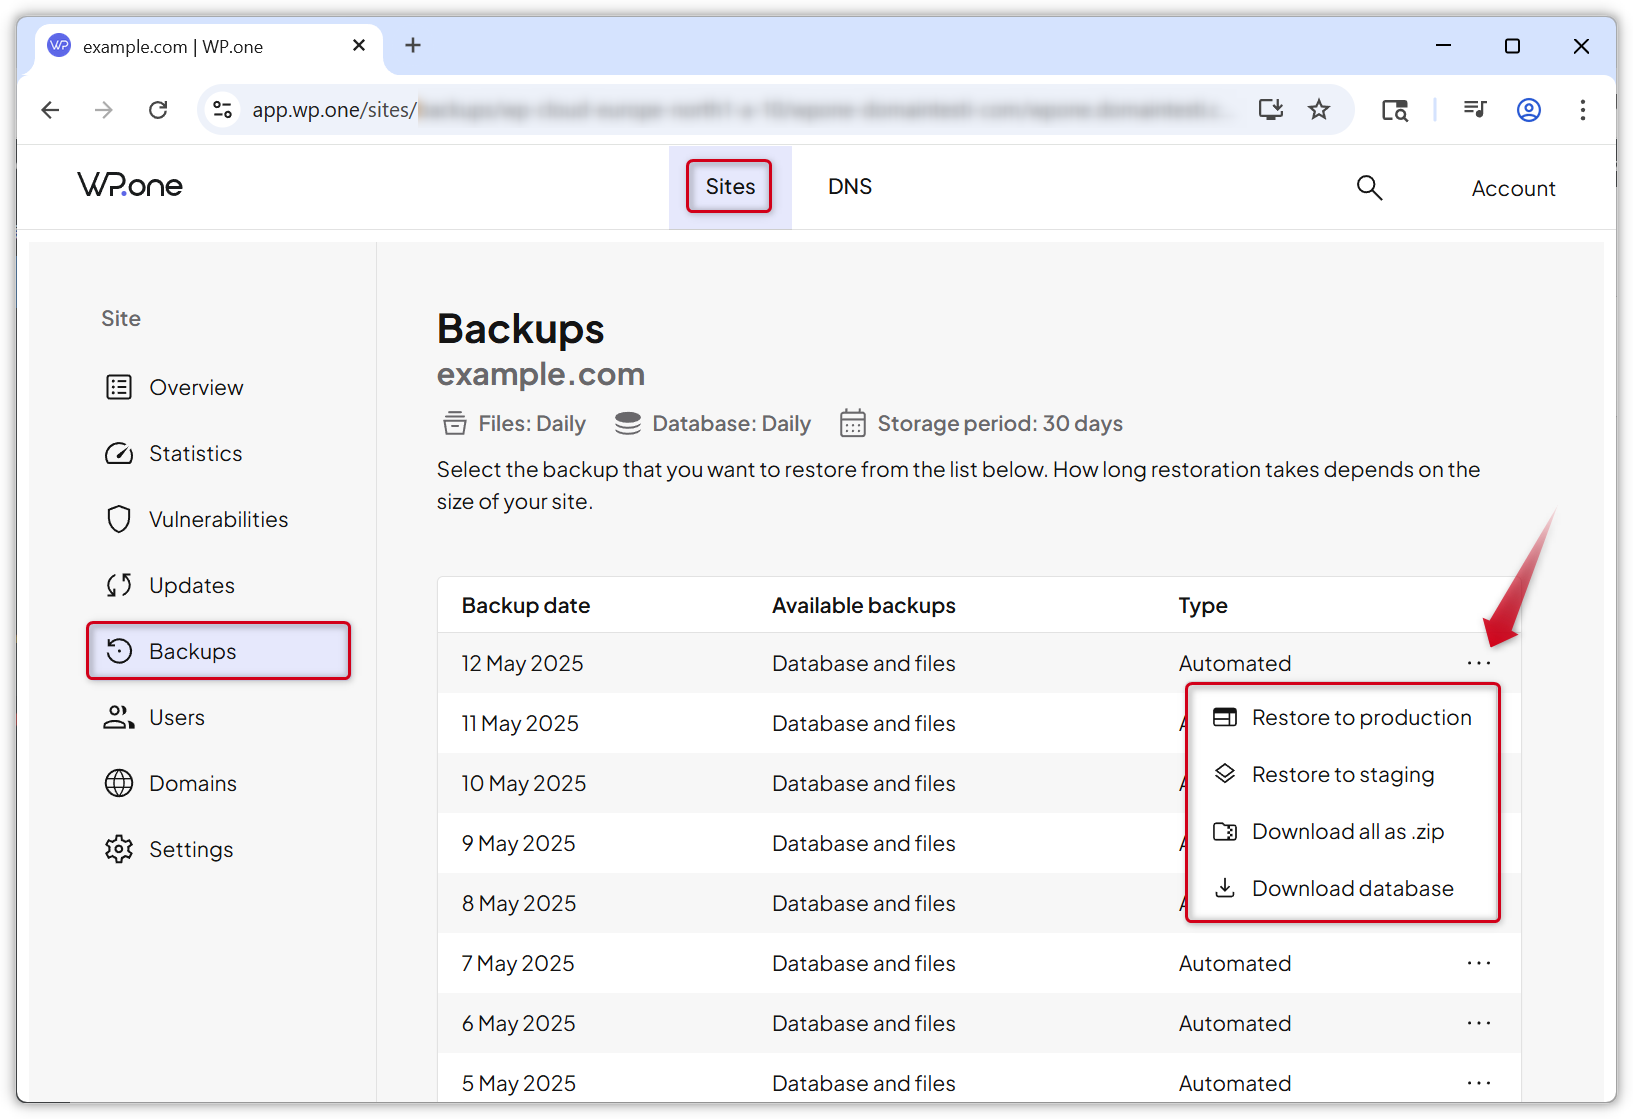The width and height of the screenshot is (1633, 1119).
Task: Select the Overview sidebar icon
Action: 119,387
